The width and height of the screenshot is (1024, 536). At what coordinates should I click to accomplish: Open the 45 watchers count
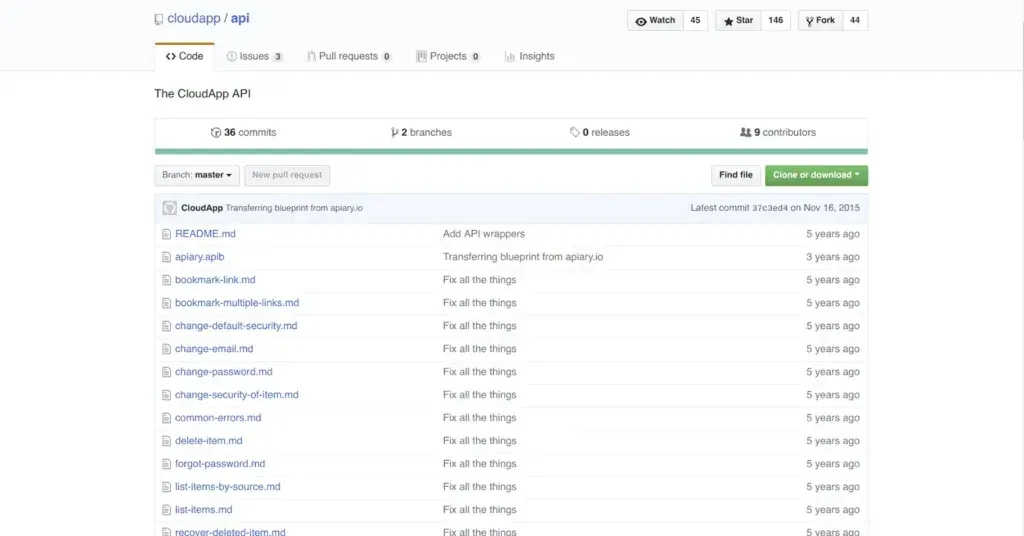pyautogui.click(x=696, y=20)
